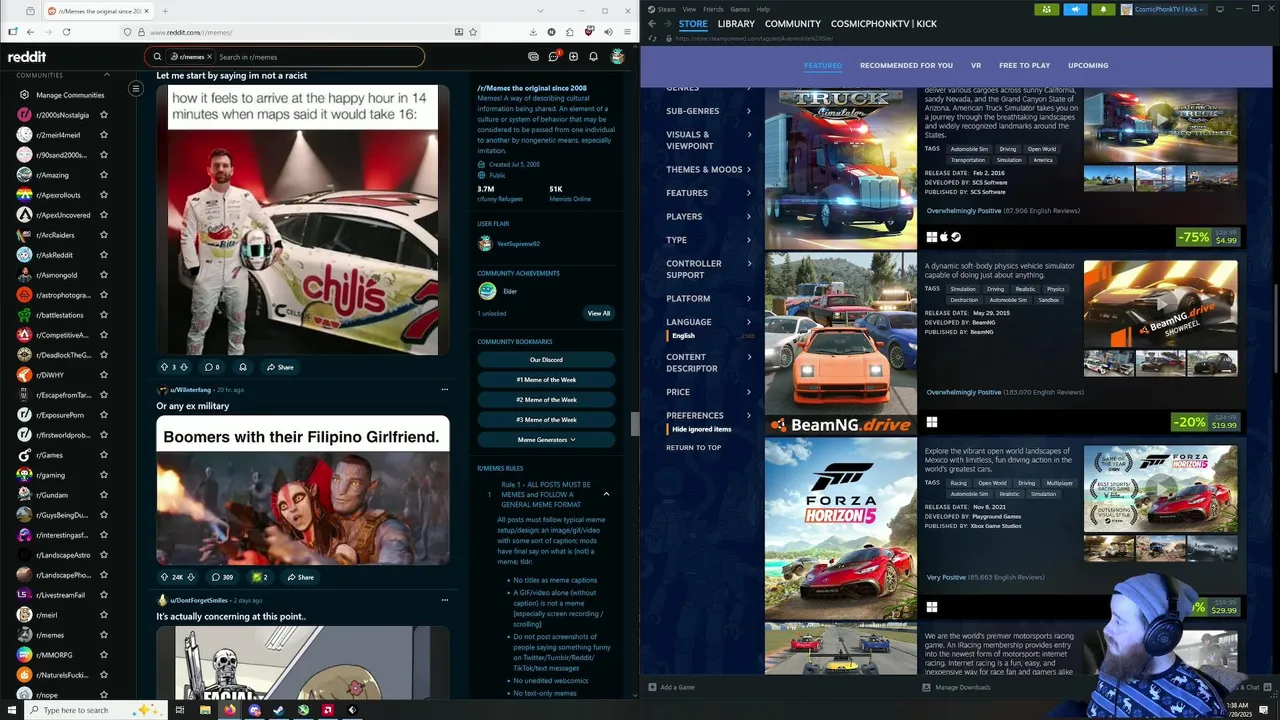The image size is (1280, 720).
Task: Open Steam app from Windows taskbar
Action: pos(278,710)
